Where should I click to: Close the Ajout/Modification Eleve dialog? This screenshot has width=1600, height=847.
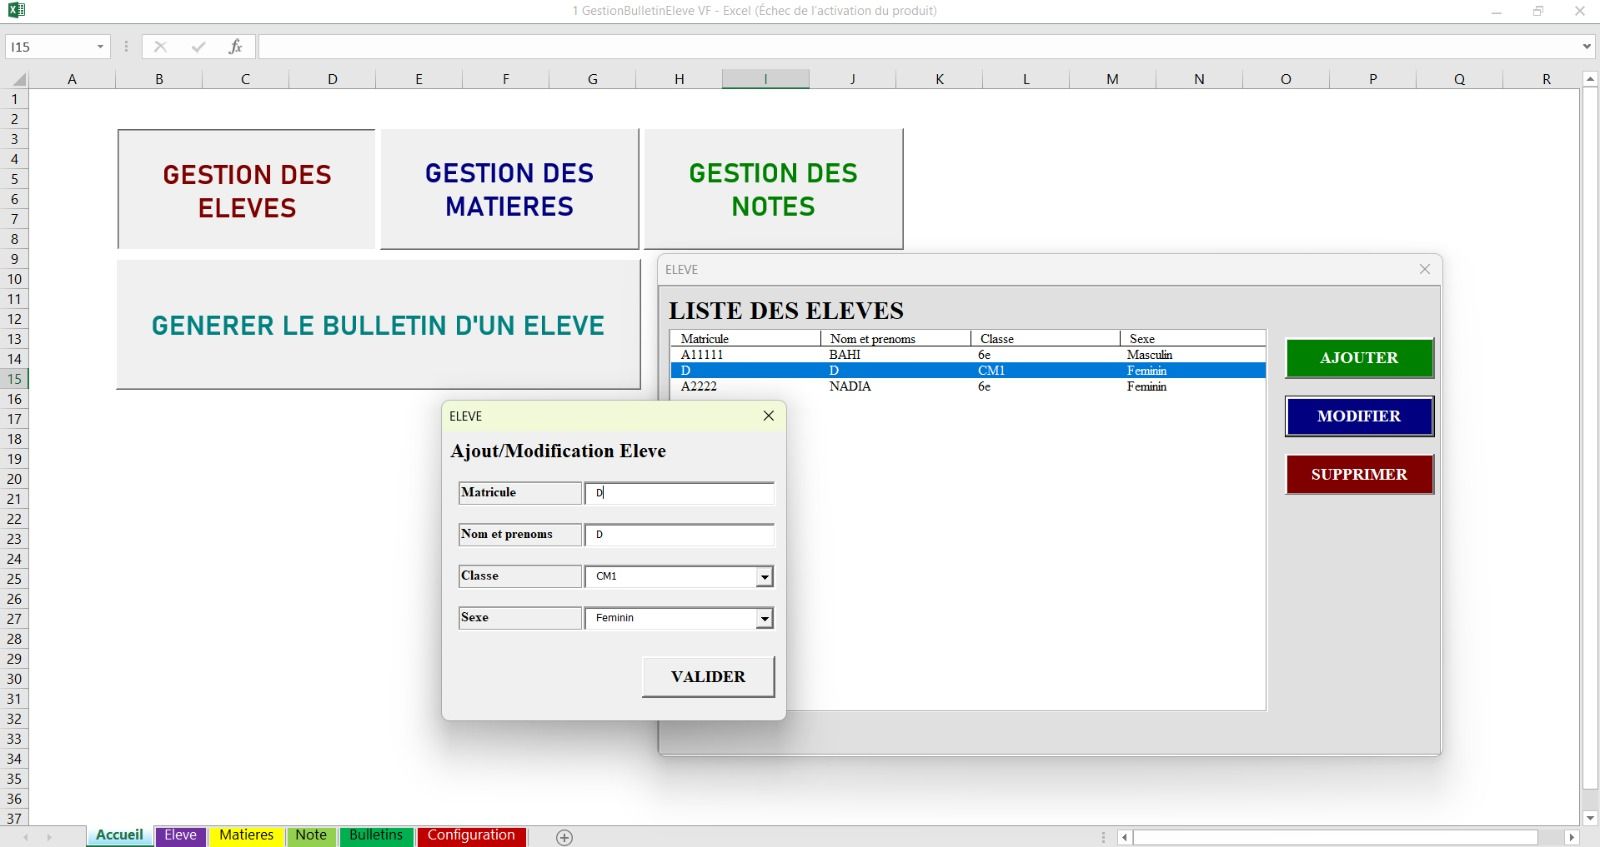pos(768,416)
